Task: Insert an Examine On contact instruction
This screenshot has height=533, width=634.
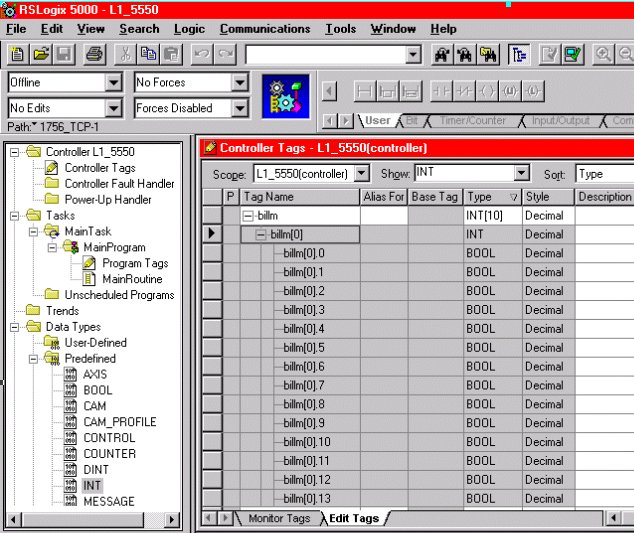Action: tap(441, 91)
